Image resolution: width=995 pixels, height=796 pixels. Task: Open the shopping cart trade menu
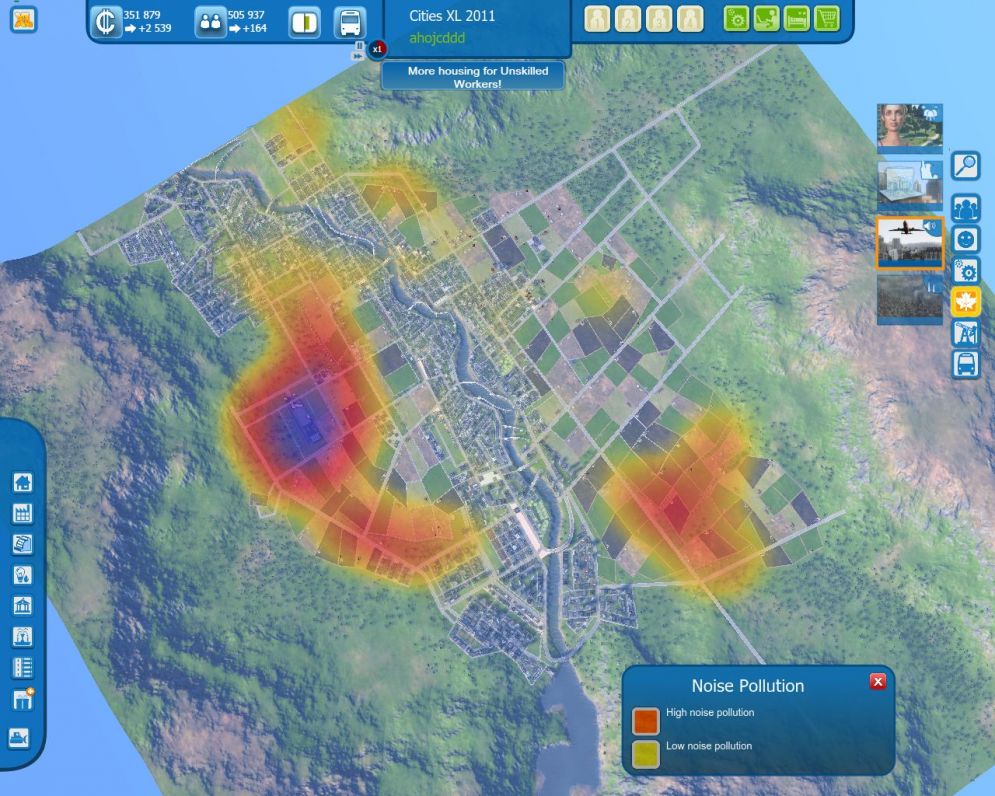tap(827, 18)
